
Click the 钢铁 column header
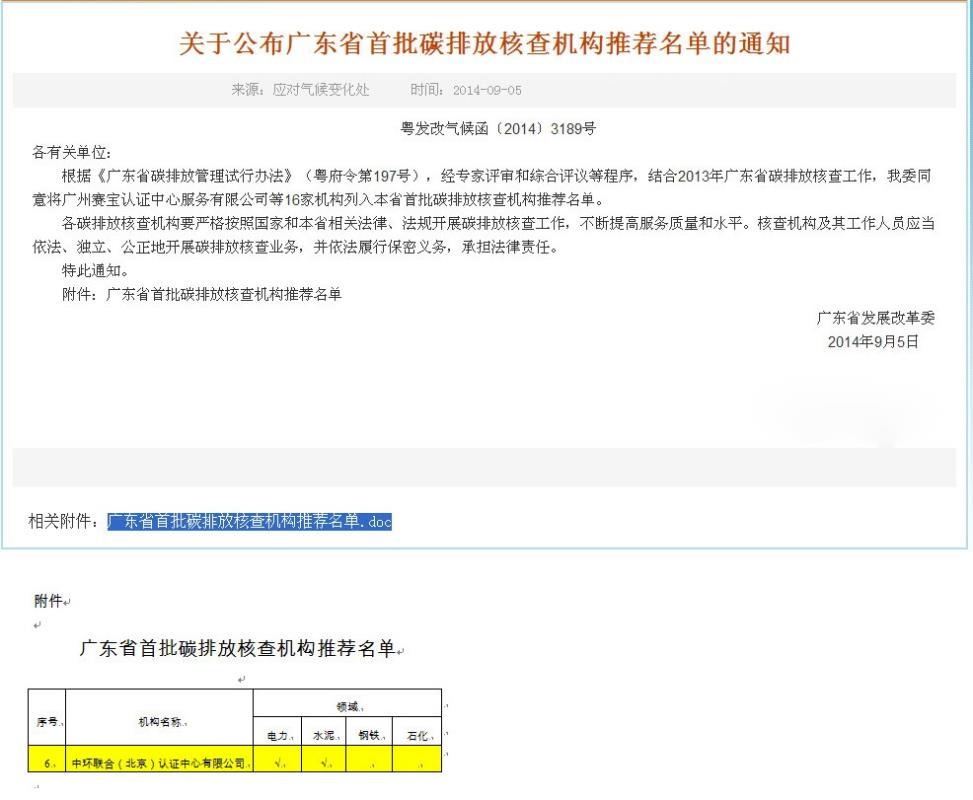pos(369,735)
